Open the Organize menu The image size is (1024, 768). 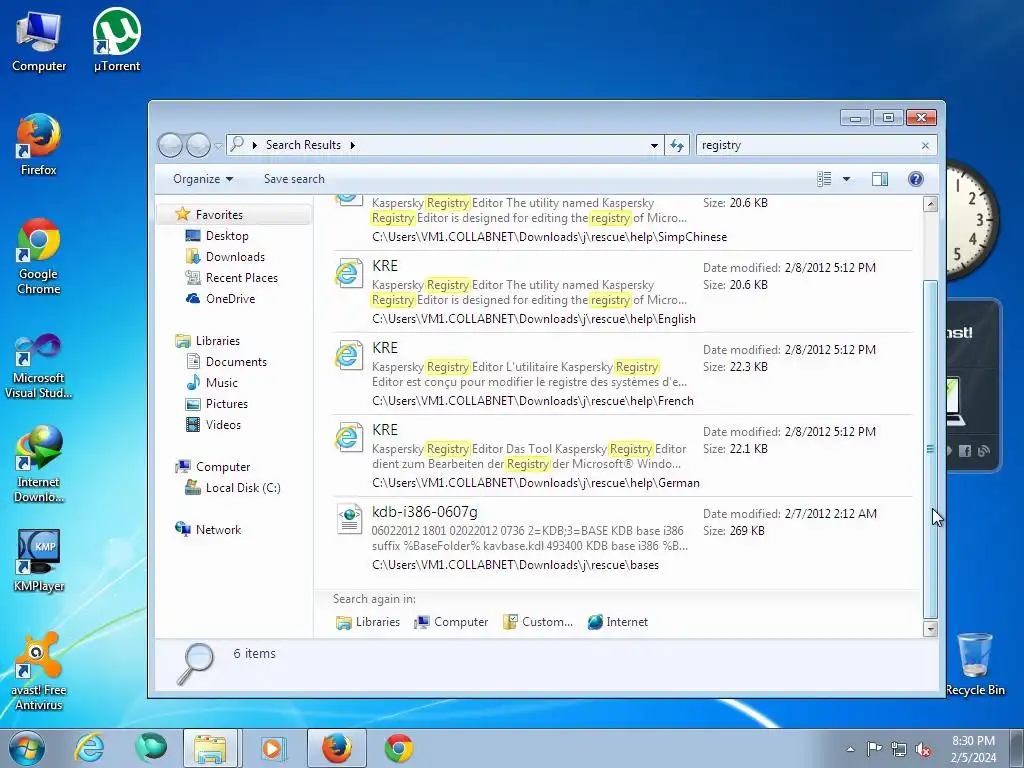(x=202, y=179)
